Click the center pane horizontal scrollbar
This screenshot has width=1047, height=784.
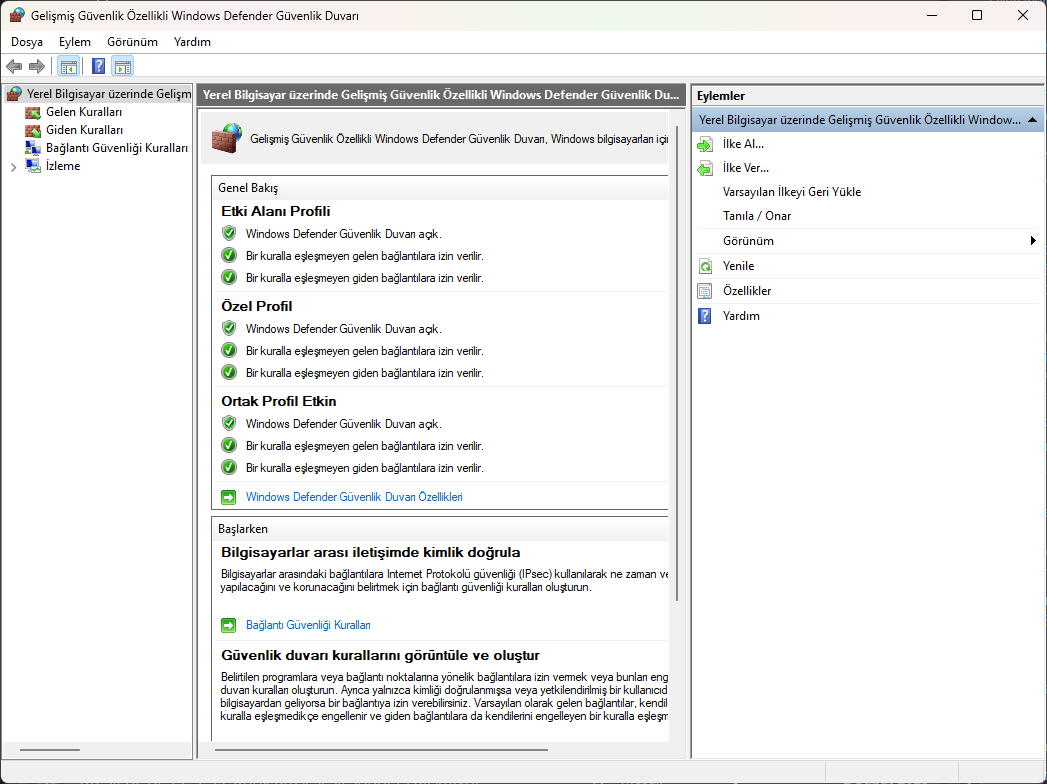tap(381, 750)
